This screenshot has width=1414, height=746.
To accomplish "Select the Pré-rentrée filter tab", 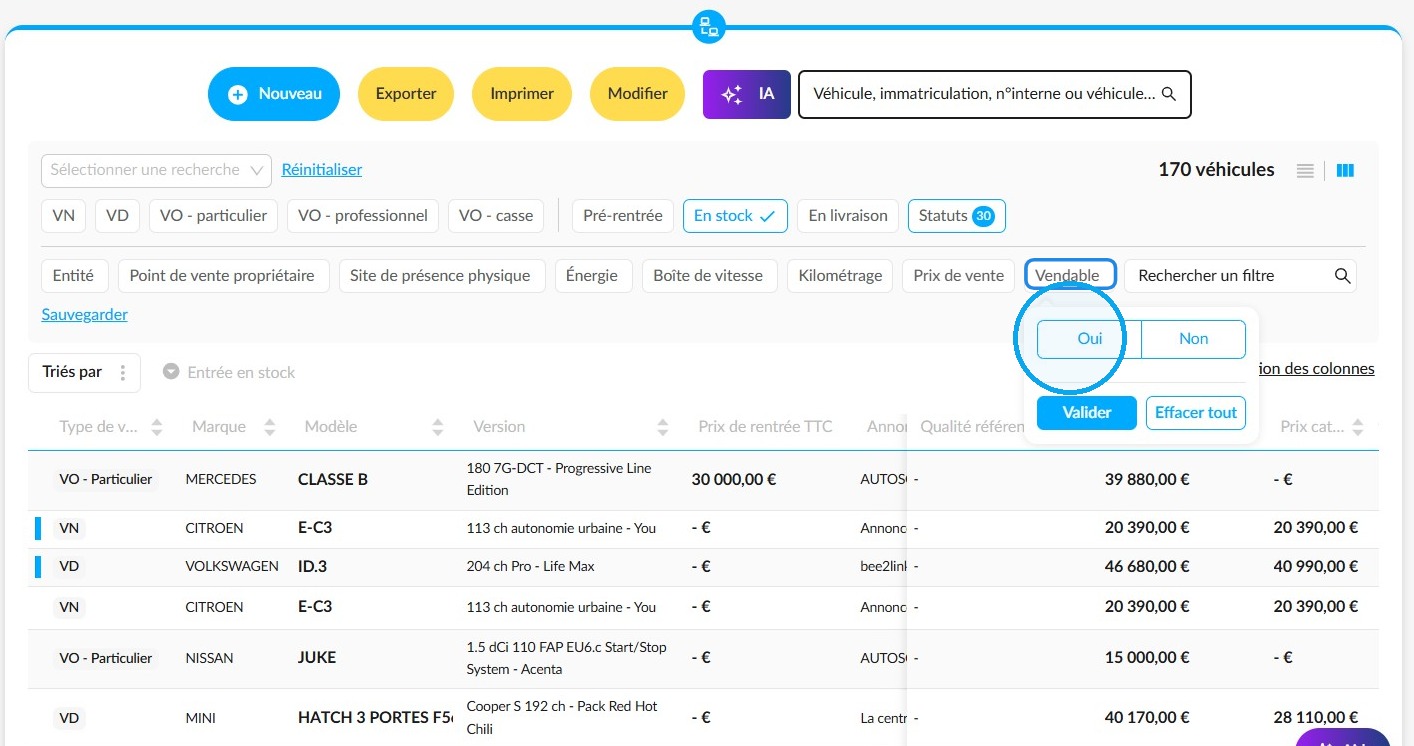I will click(x=623, y=216).
